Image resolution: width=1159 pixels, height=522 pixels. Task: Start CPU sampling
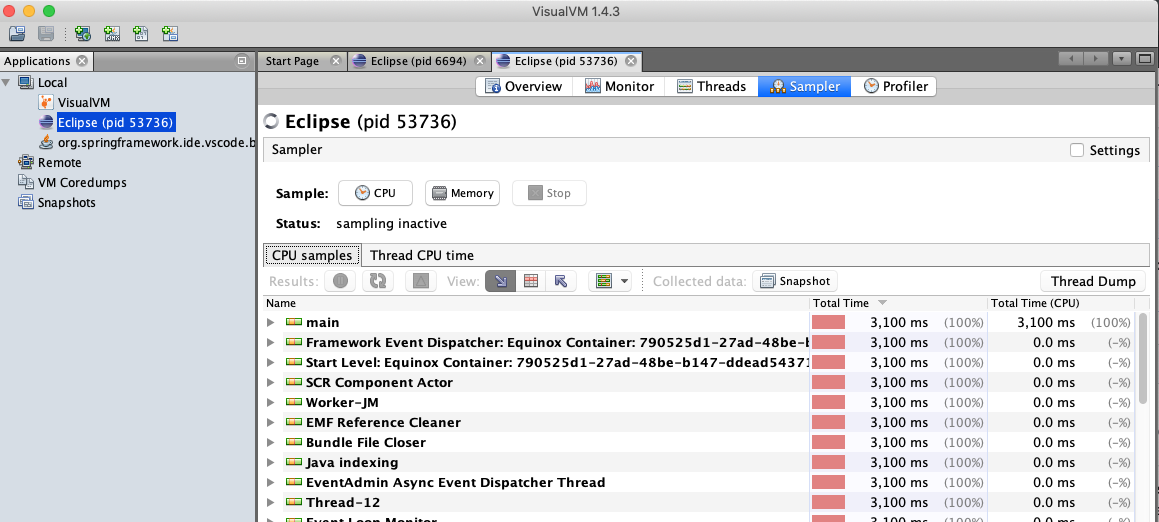[375, 193]
